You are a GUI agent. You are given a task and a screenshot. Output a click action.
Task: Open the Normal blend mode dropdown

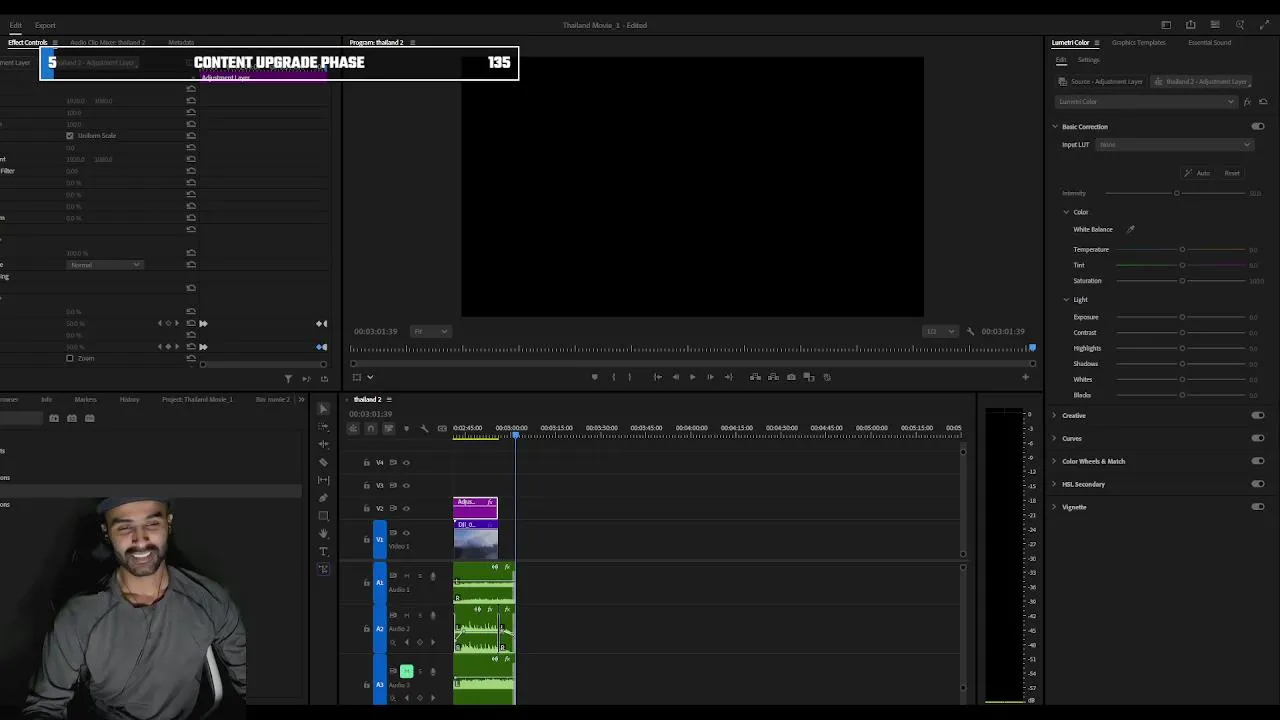click(105, 264)
